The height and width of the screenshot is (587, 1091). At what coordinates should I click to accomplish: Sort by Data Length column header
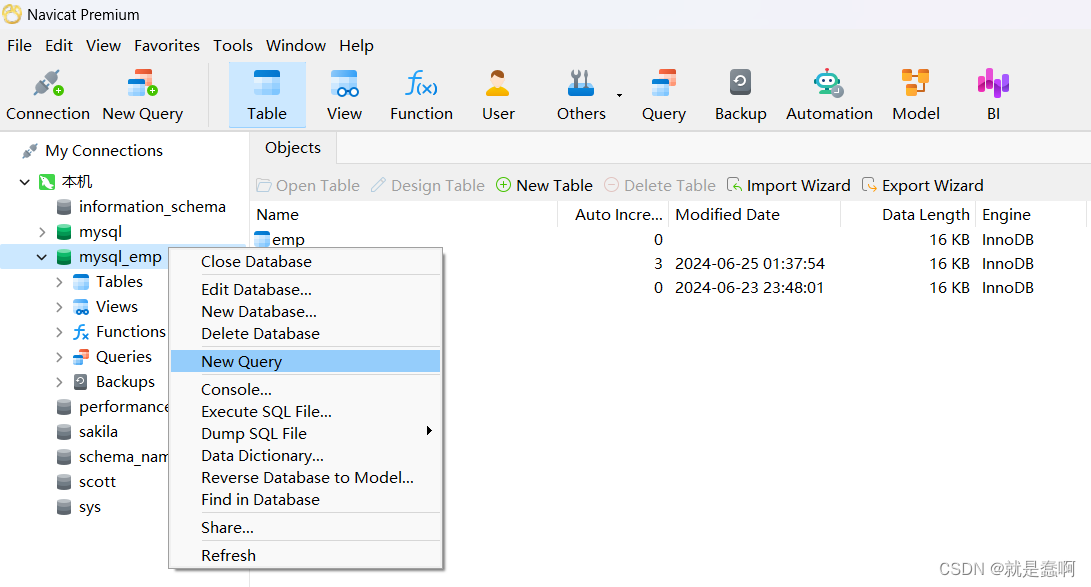(908, 215)
